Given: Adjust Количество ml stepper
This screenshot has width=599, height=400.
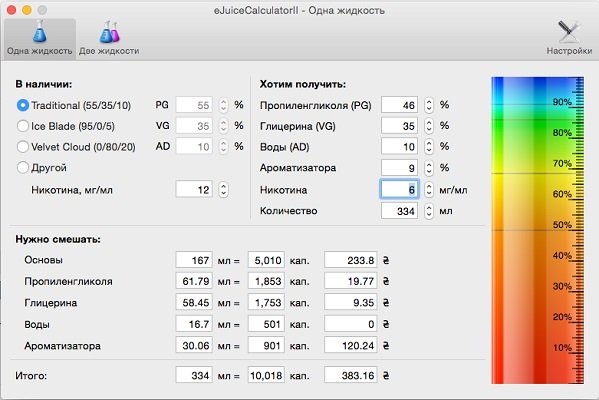Looking at the screenshot, I should coord(429,211).
